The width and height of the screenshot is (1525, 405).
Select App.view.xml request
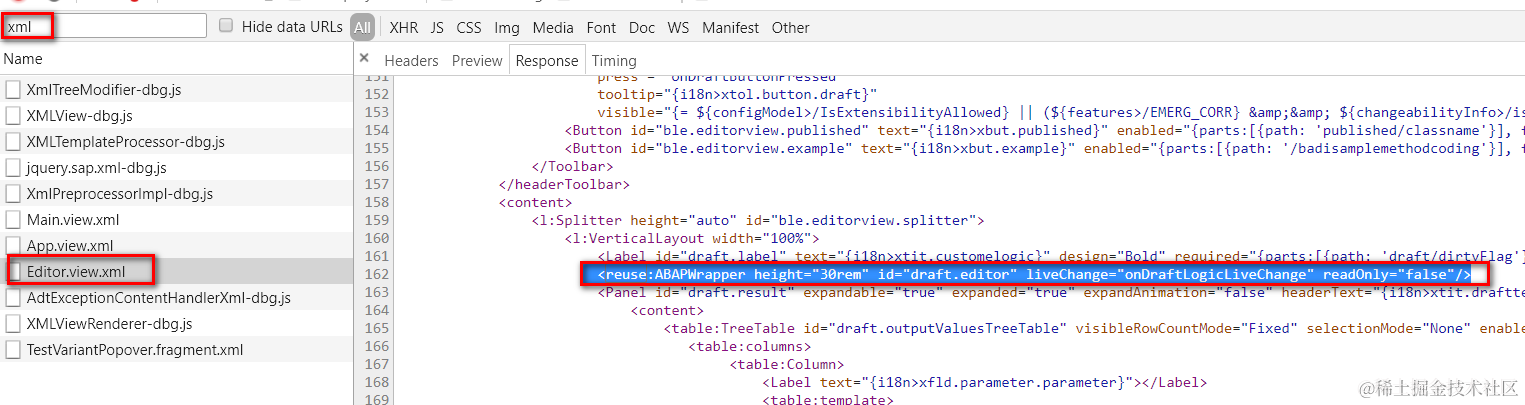tap(176, 245)
